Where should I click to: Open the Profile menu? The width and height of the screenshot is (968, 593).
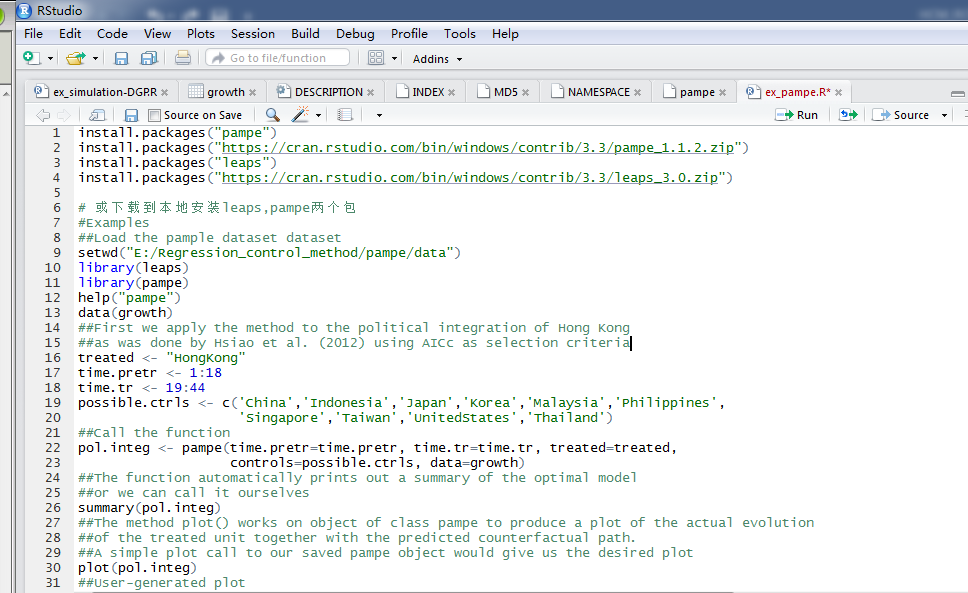click(409, 34)
